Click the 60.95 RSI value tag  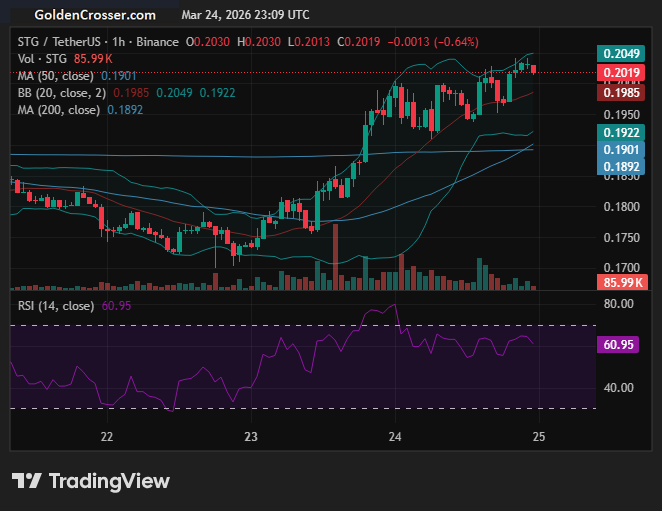618,345
